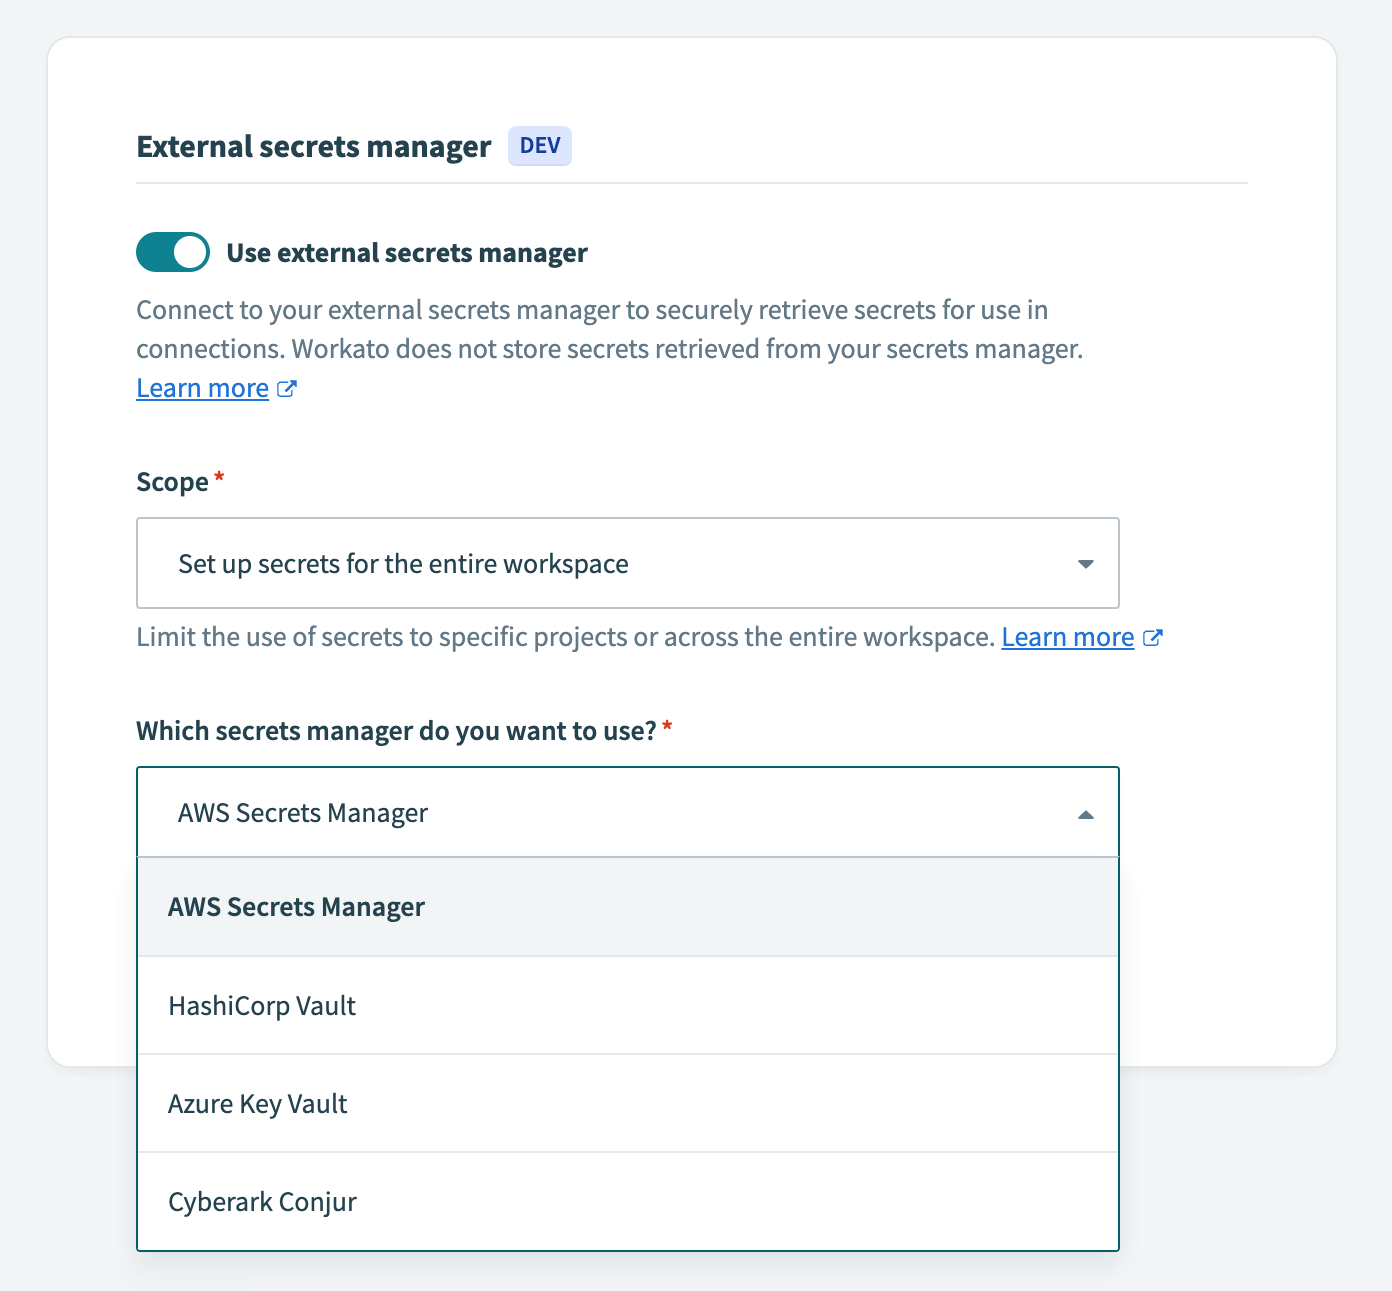Select "HashiCorp Vault" from the list
The image size is (1392, 1291).
click(262, 1005)
